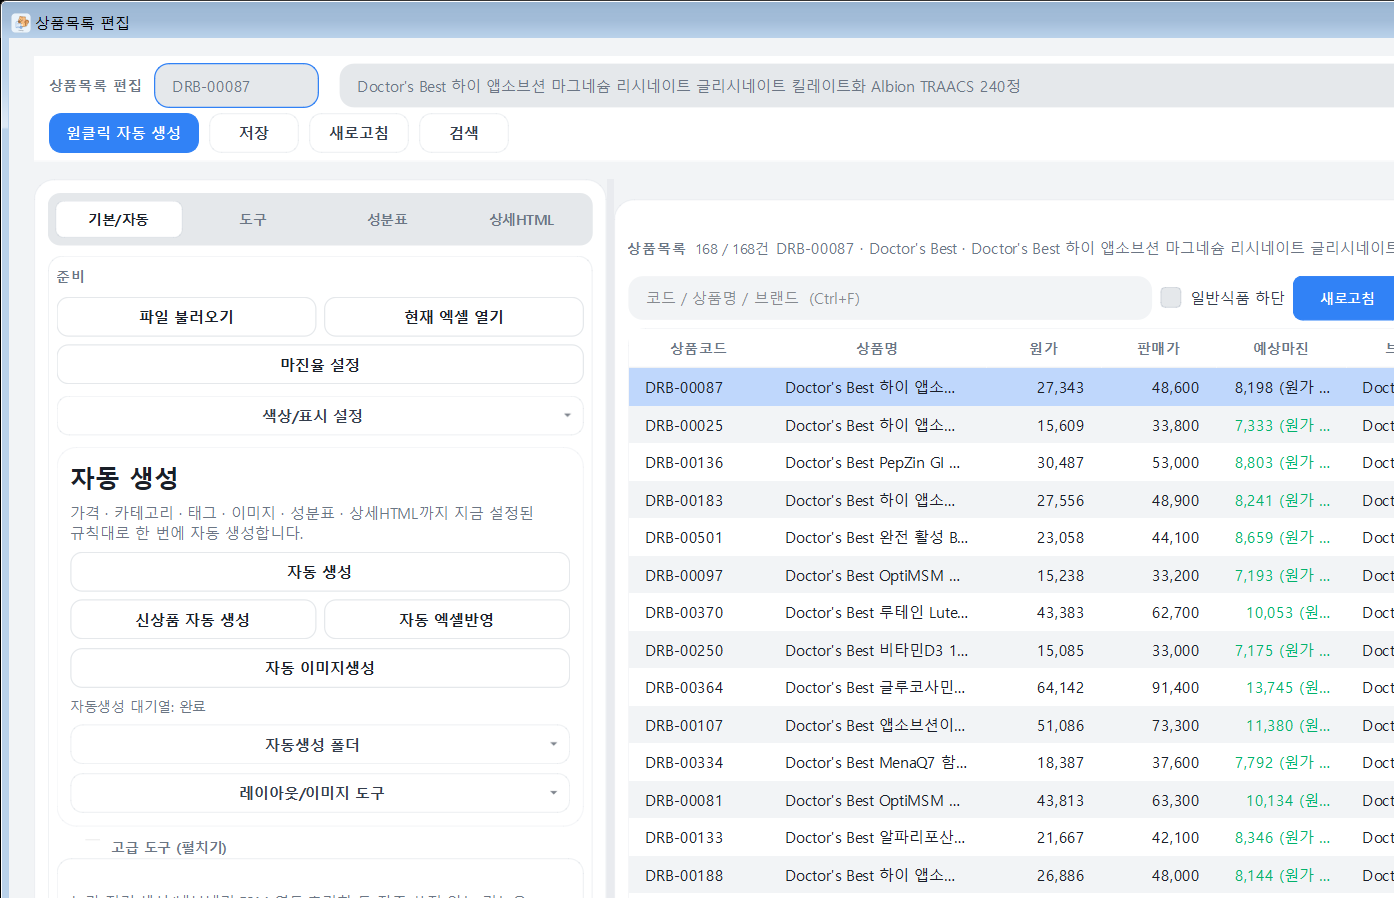
Task: Select the row DRB-00136
Action: pyautogui.click(x=1011, y=463)
